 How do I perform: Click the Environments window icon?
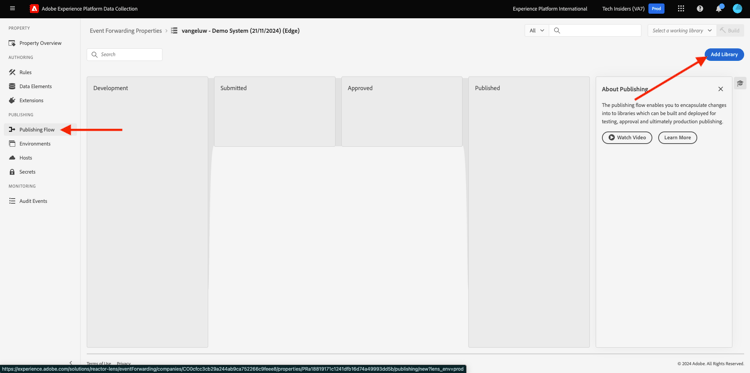click(x=12, y=144)
